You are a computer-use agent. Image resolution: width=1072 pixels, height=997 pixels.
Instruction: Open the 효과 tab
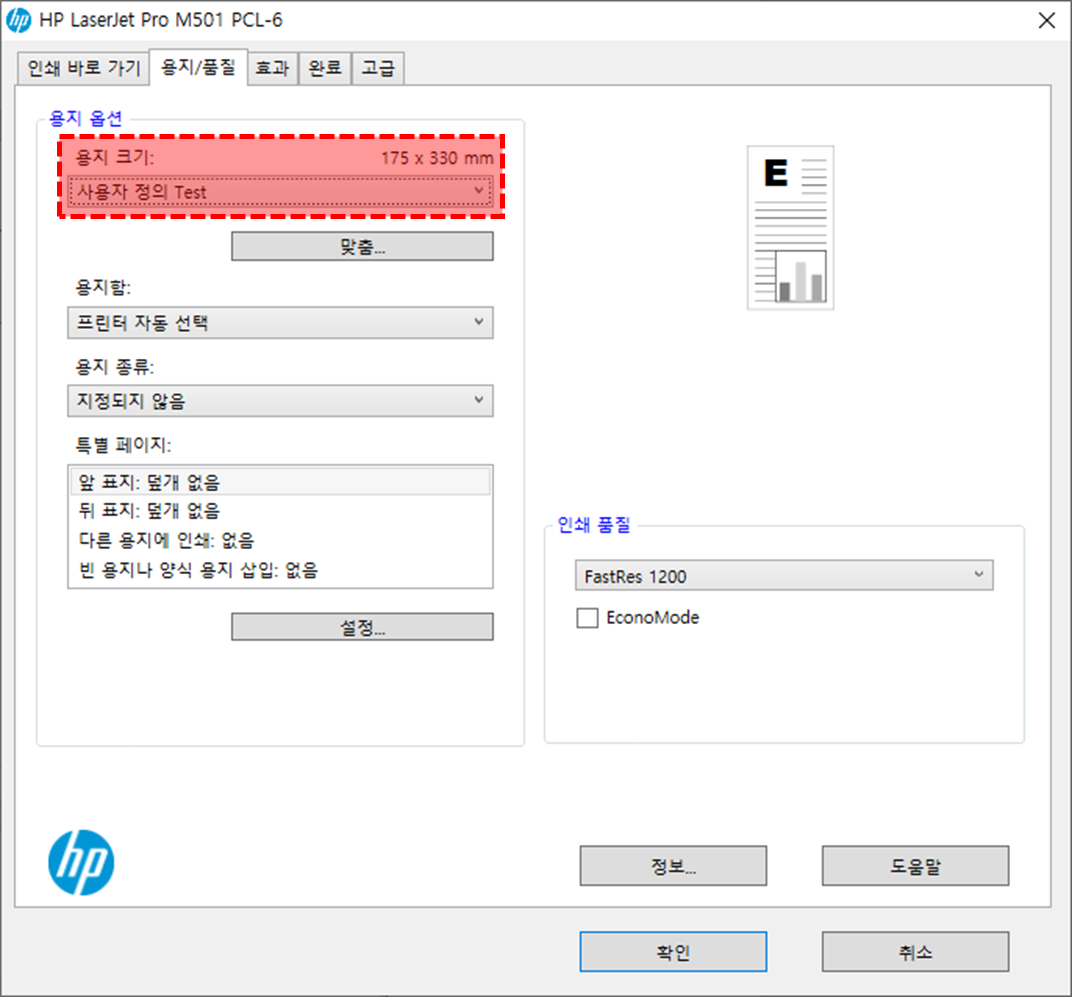[x=272, y=68]
